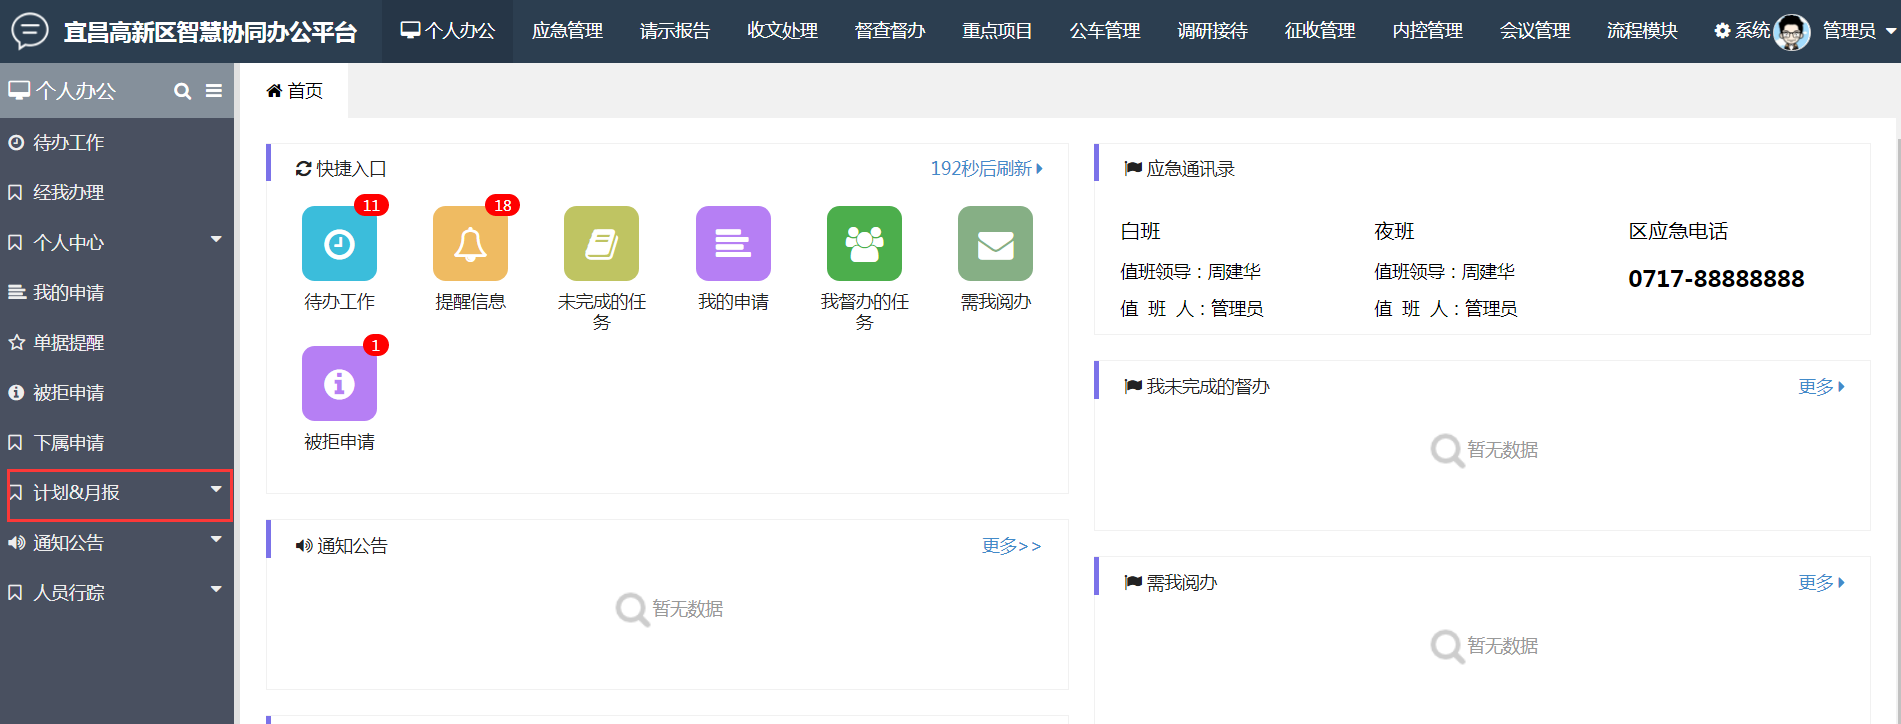Click the info icon of sidebar 被拒申请
Screen dimensions: 1901x724
(x=16, y=392)
